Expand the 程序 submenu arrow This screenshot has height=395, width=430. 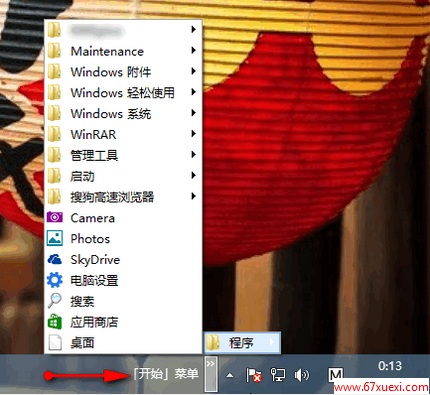[272, 342]
